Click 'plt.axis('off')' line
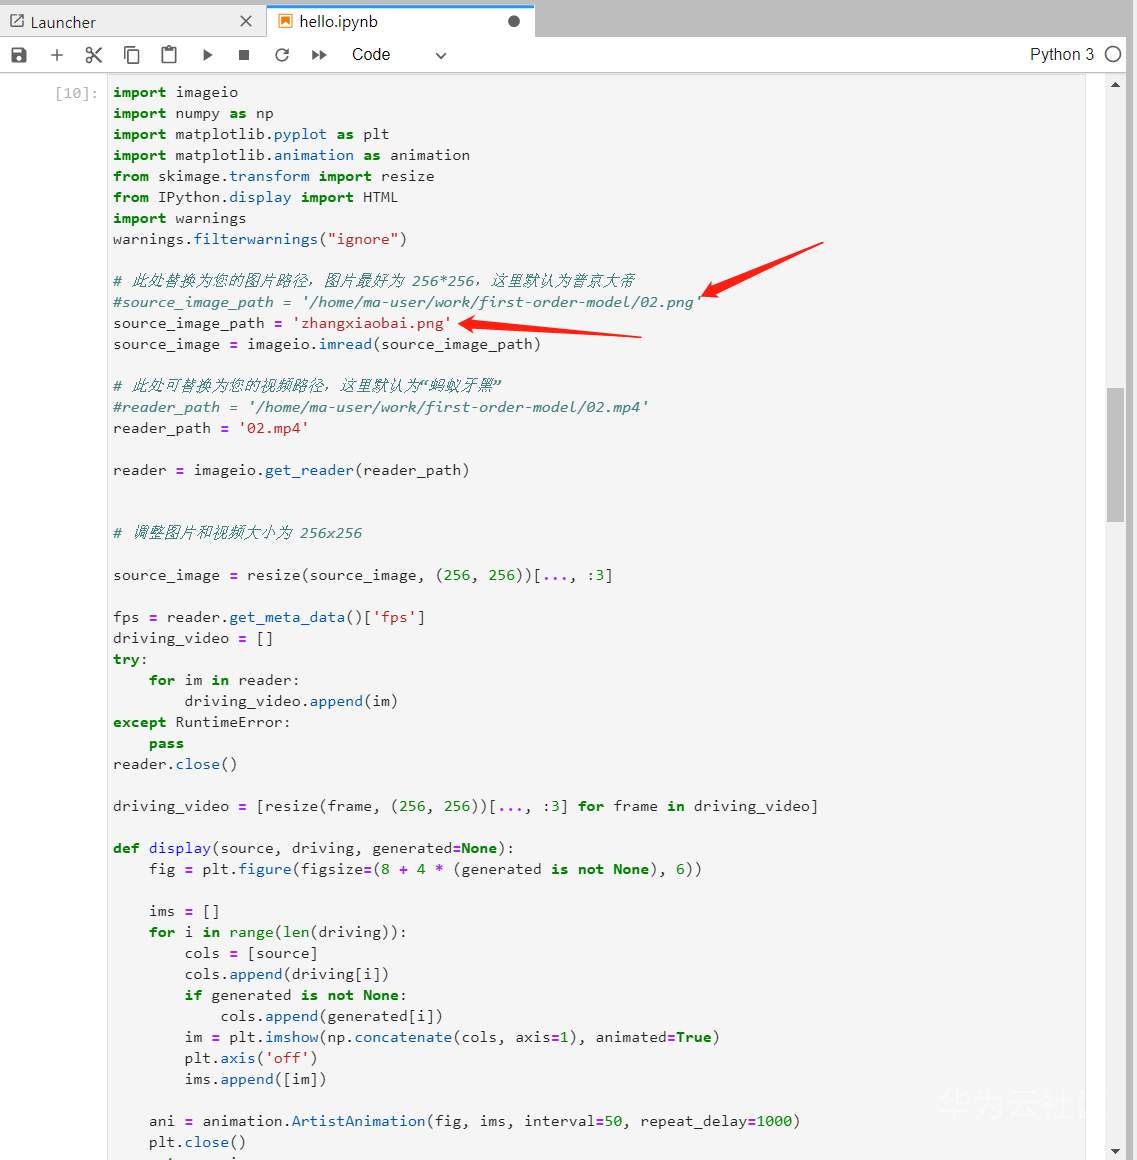1137x1160 pixels. 251,1058
